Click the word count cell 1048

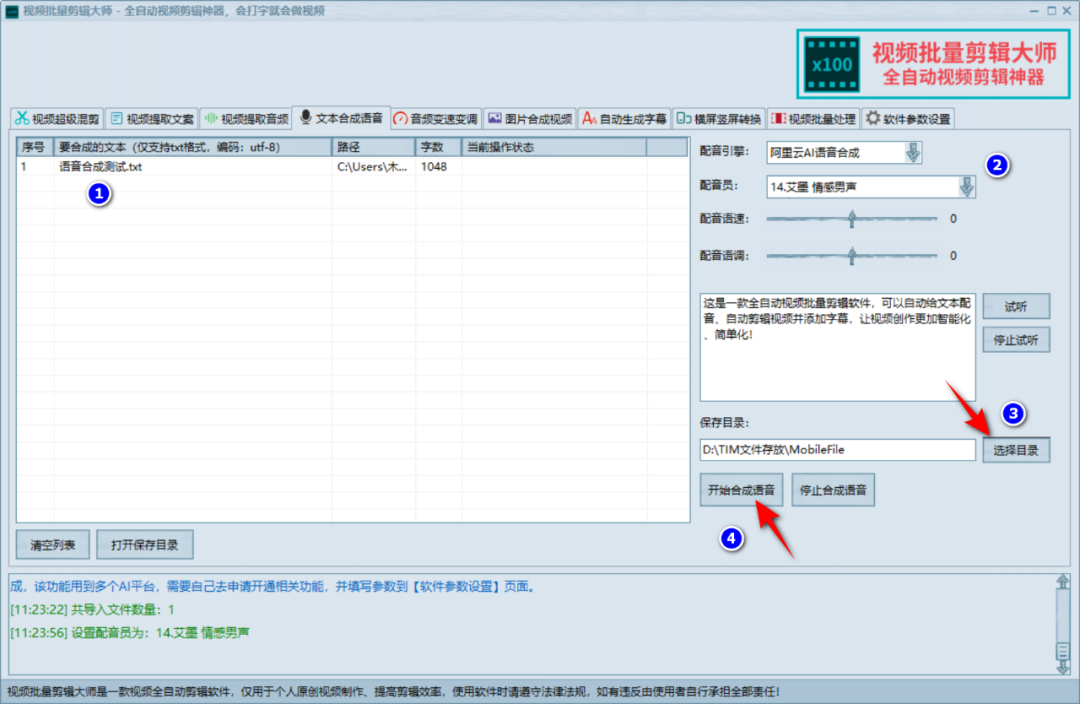[x=434, y=167]
